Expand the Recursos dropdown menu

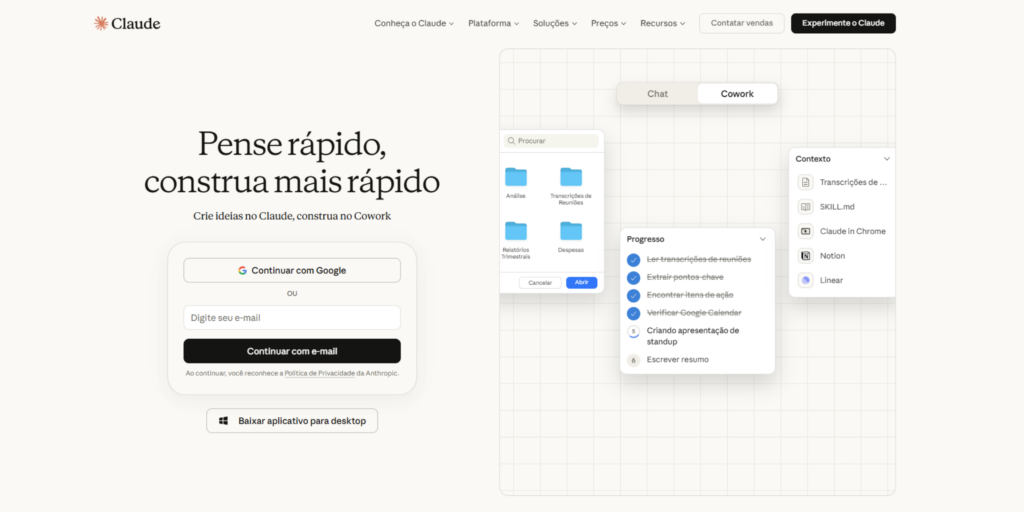(663, 24)
